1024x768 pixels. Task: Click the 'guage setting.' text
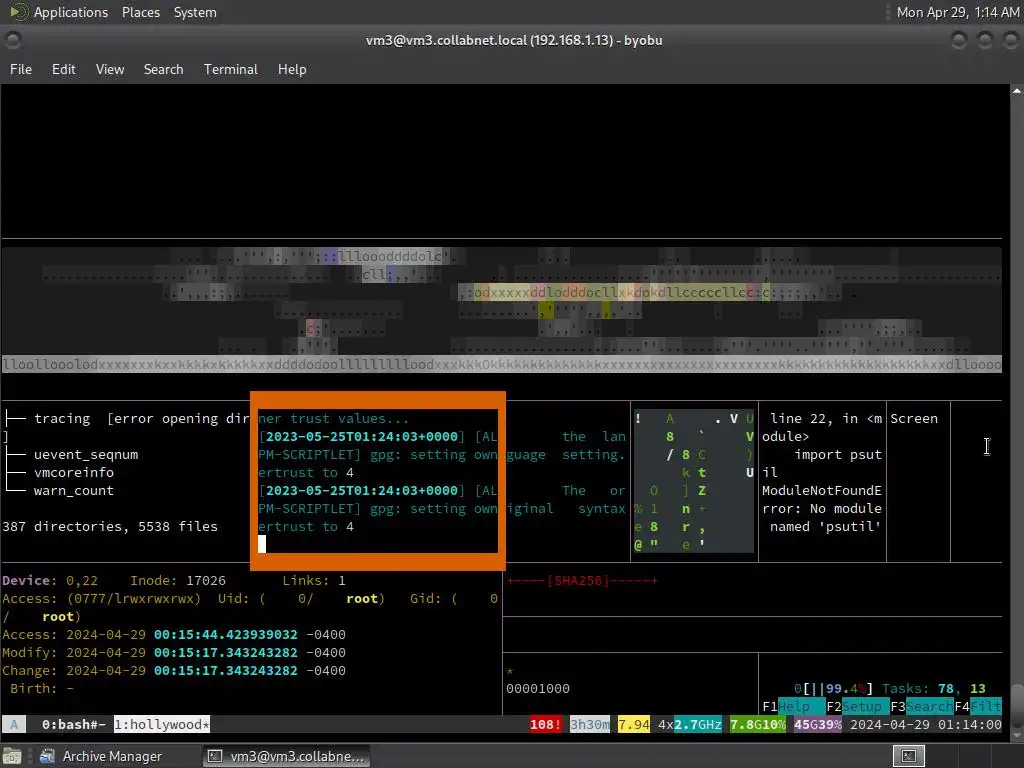[x=566, y=455]
